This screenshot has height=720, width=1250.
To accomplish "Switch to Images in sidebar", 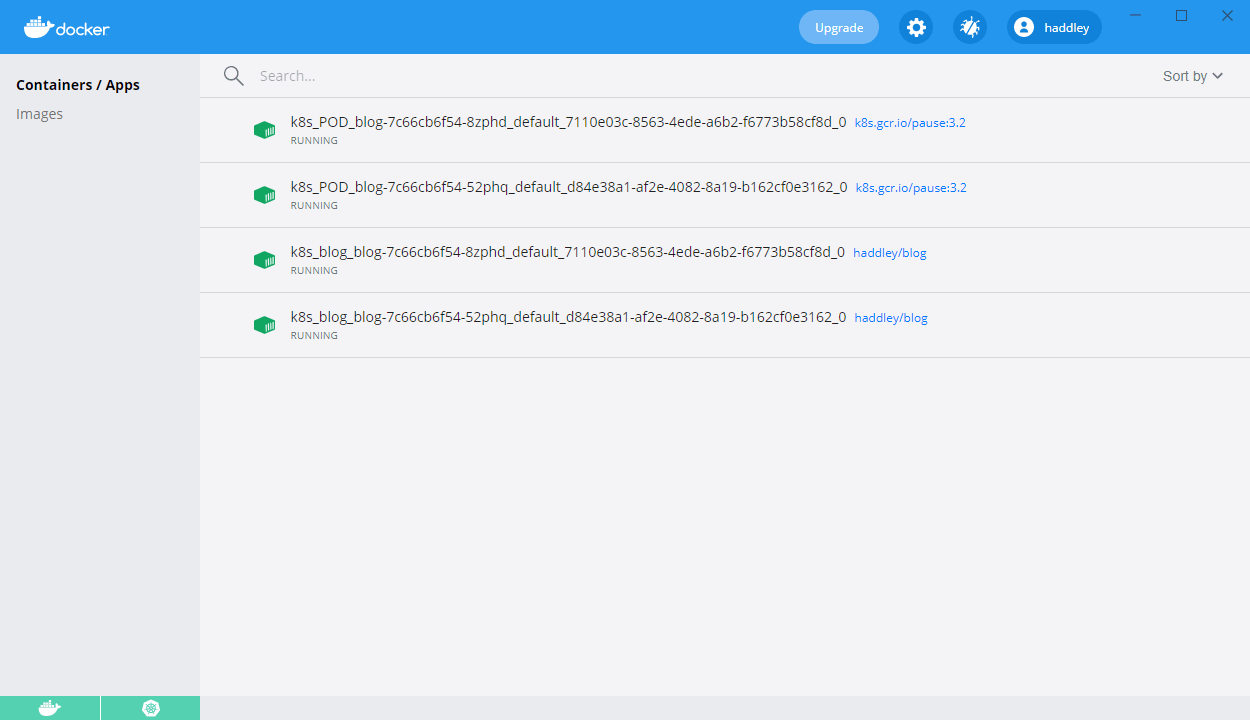I will [40, 114].
